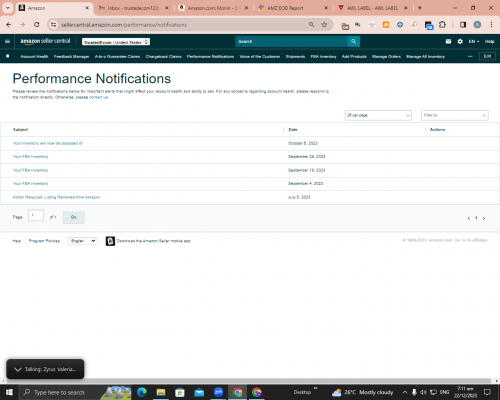
Task: Open the 'Your inventory will now be disposed of' notification
Action: pos(48,143)
